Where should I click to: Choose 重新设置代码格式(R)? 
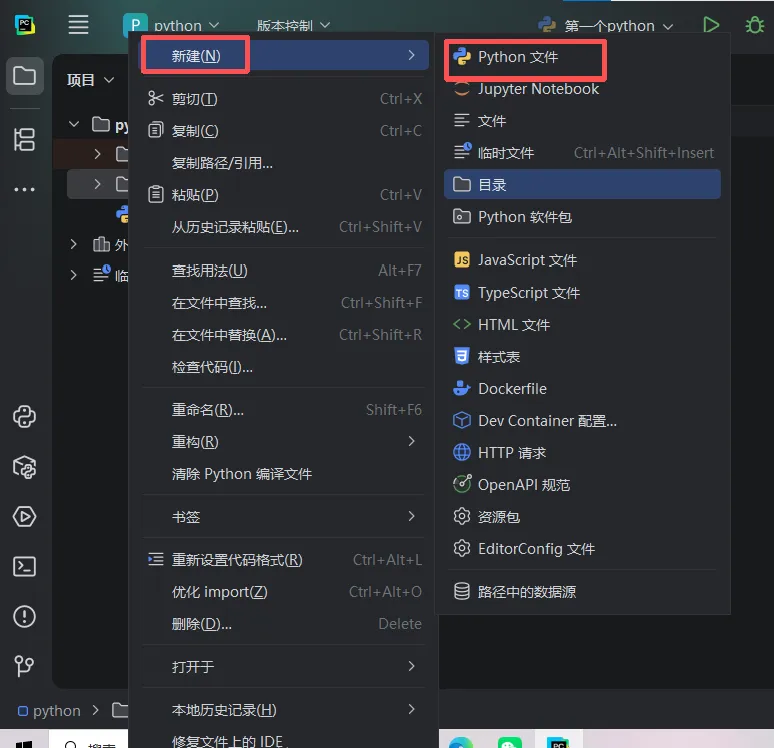(x=284, y=559)
